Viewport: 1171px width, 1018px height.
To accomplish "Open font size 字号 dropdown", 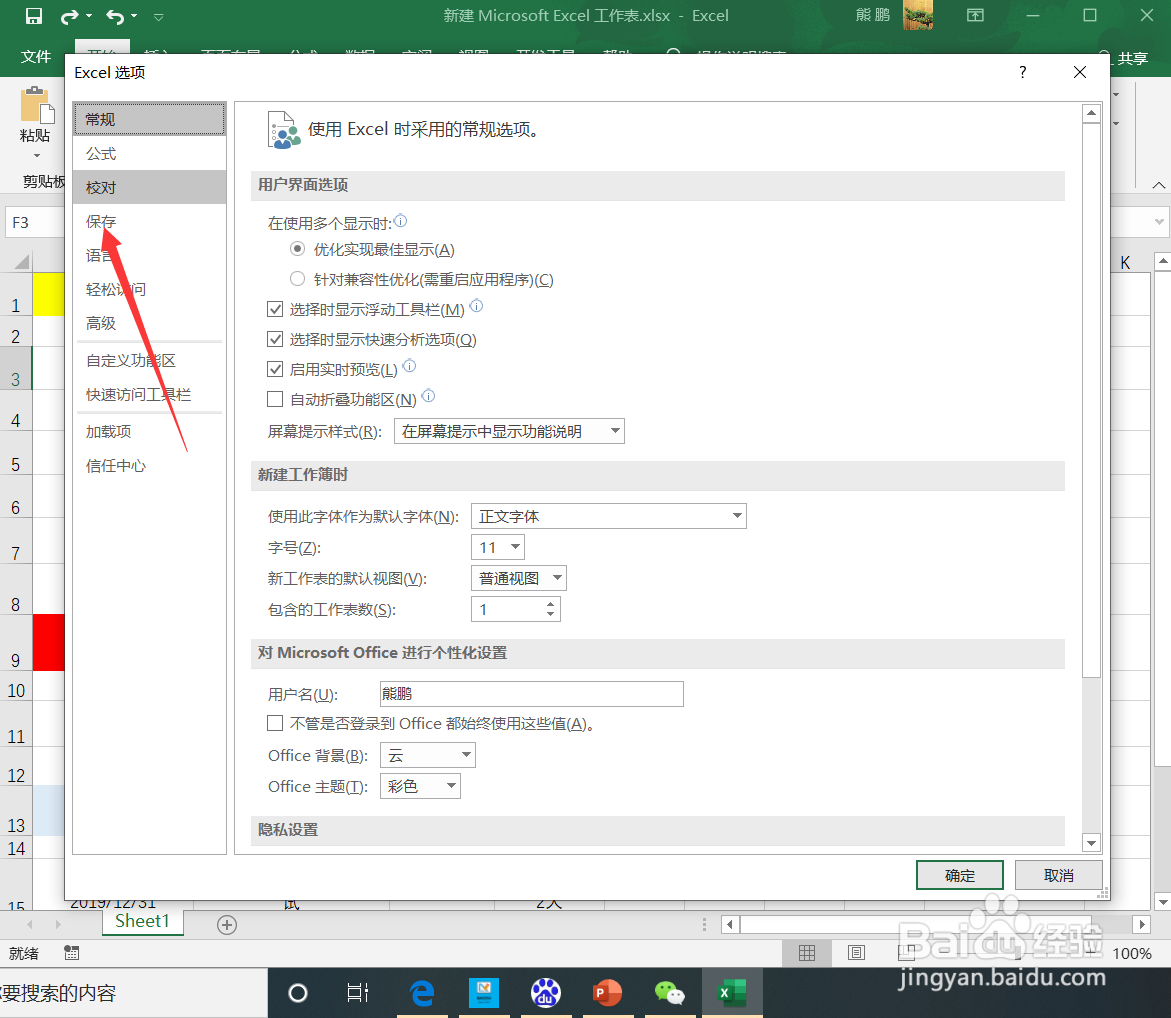I will 498,547.
